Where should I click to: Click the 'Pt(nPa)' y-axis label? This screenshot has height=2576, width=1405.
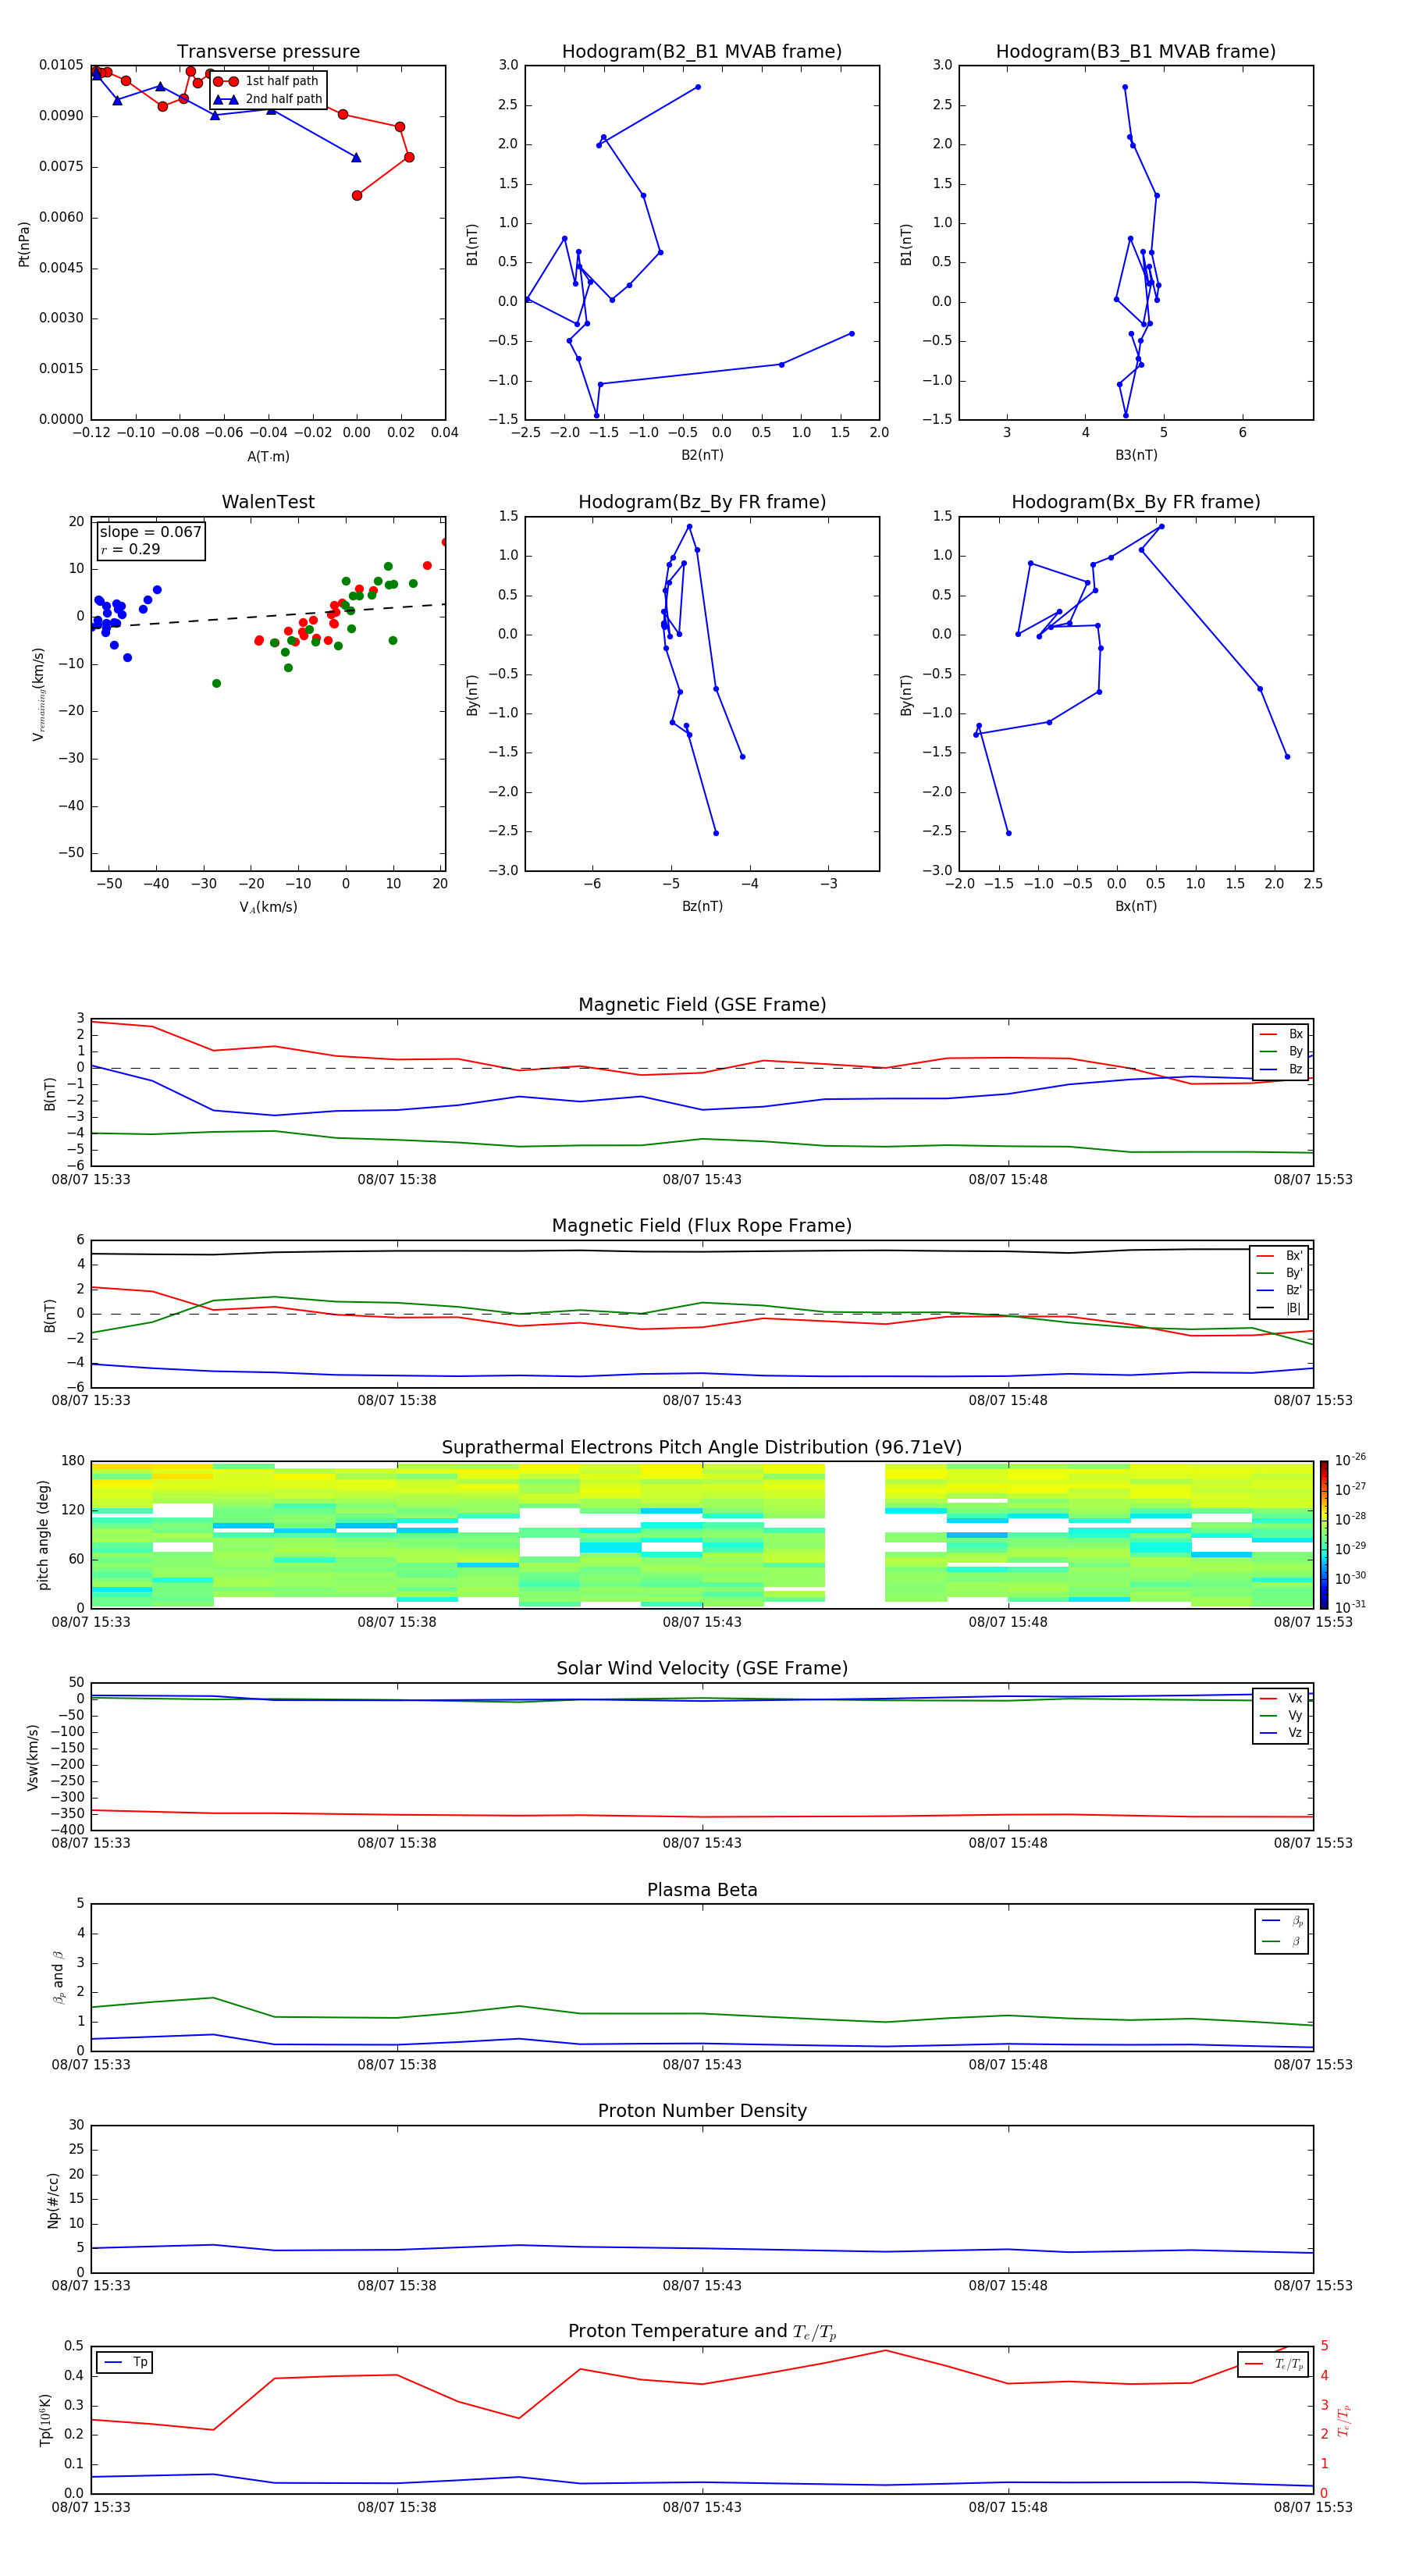(x=24, y=244)
